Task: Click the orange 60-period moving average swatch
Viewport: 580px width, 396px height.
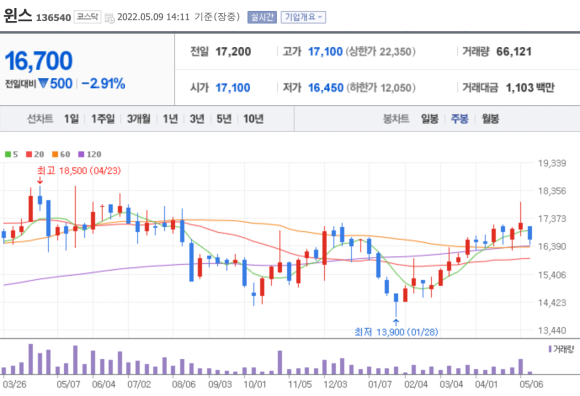Action: pos(55,154)
